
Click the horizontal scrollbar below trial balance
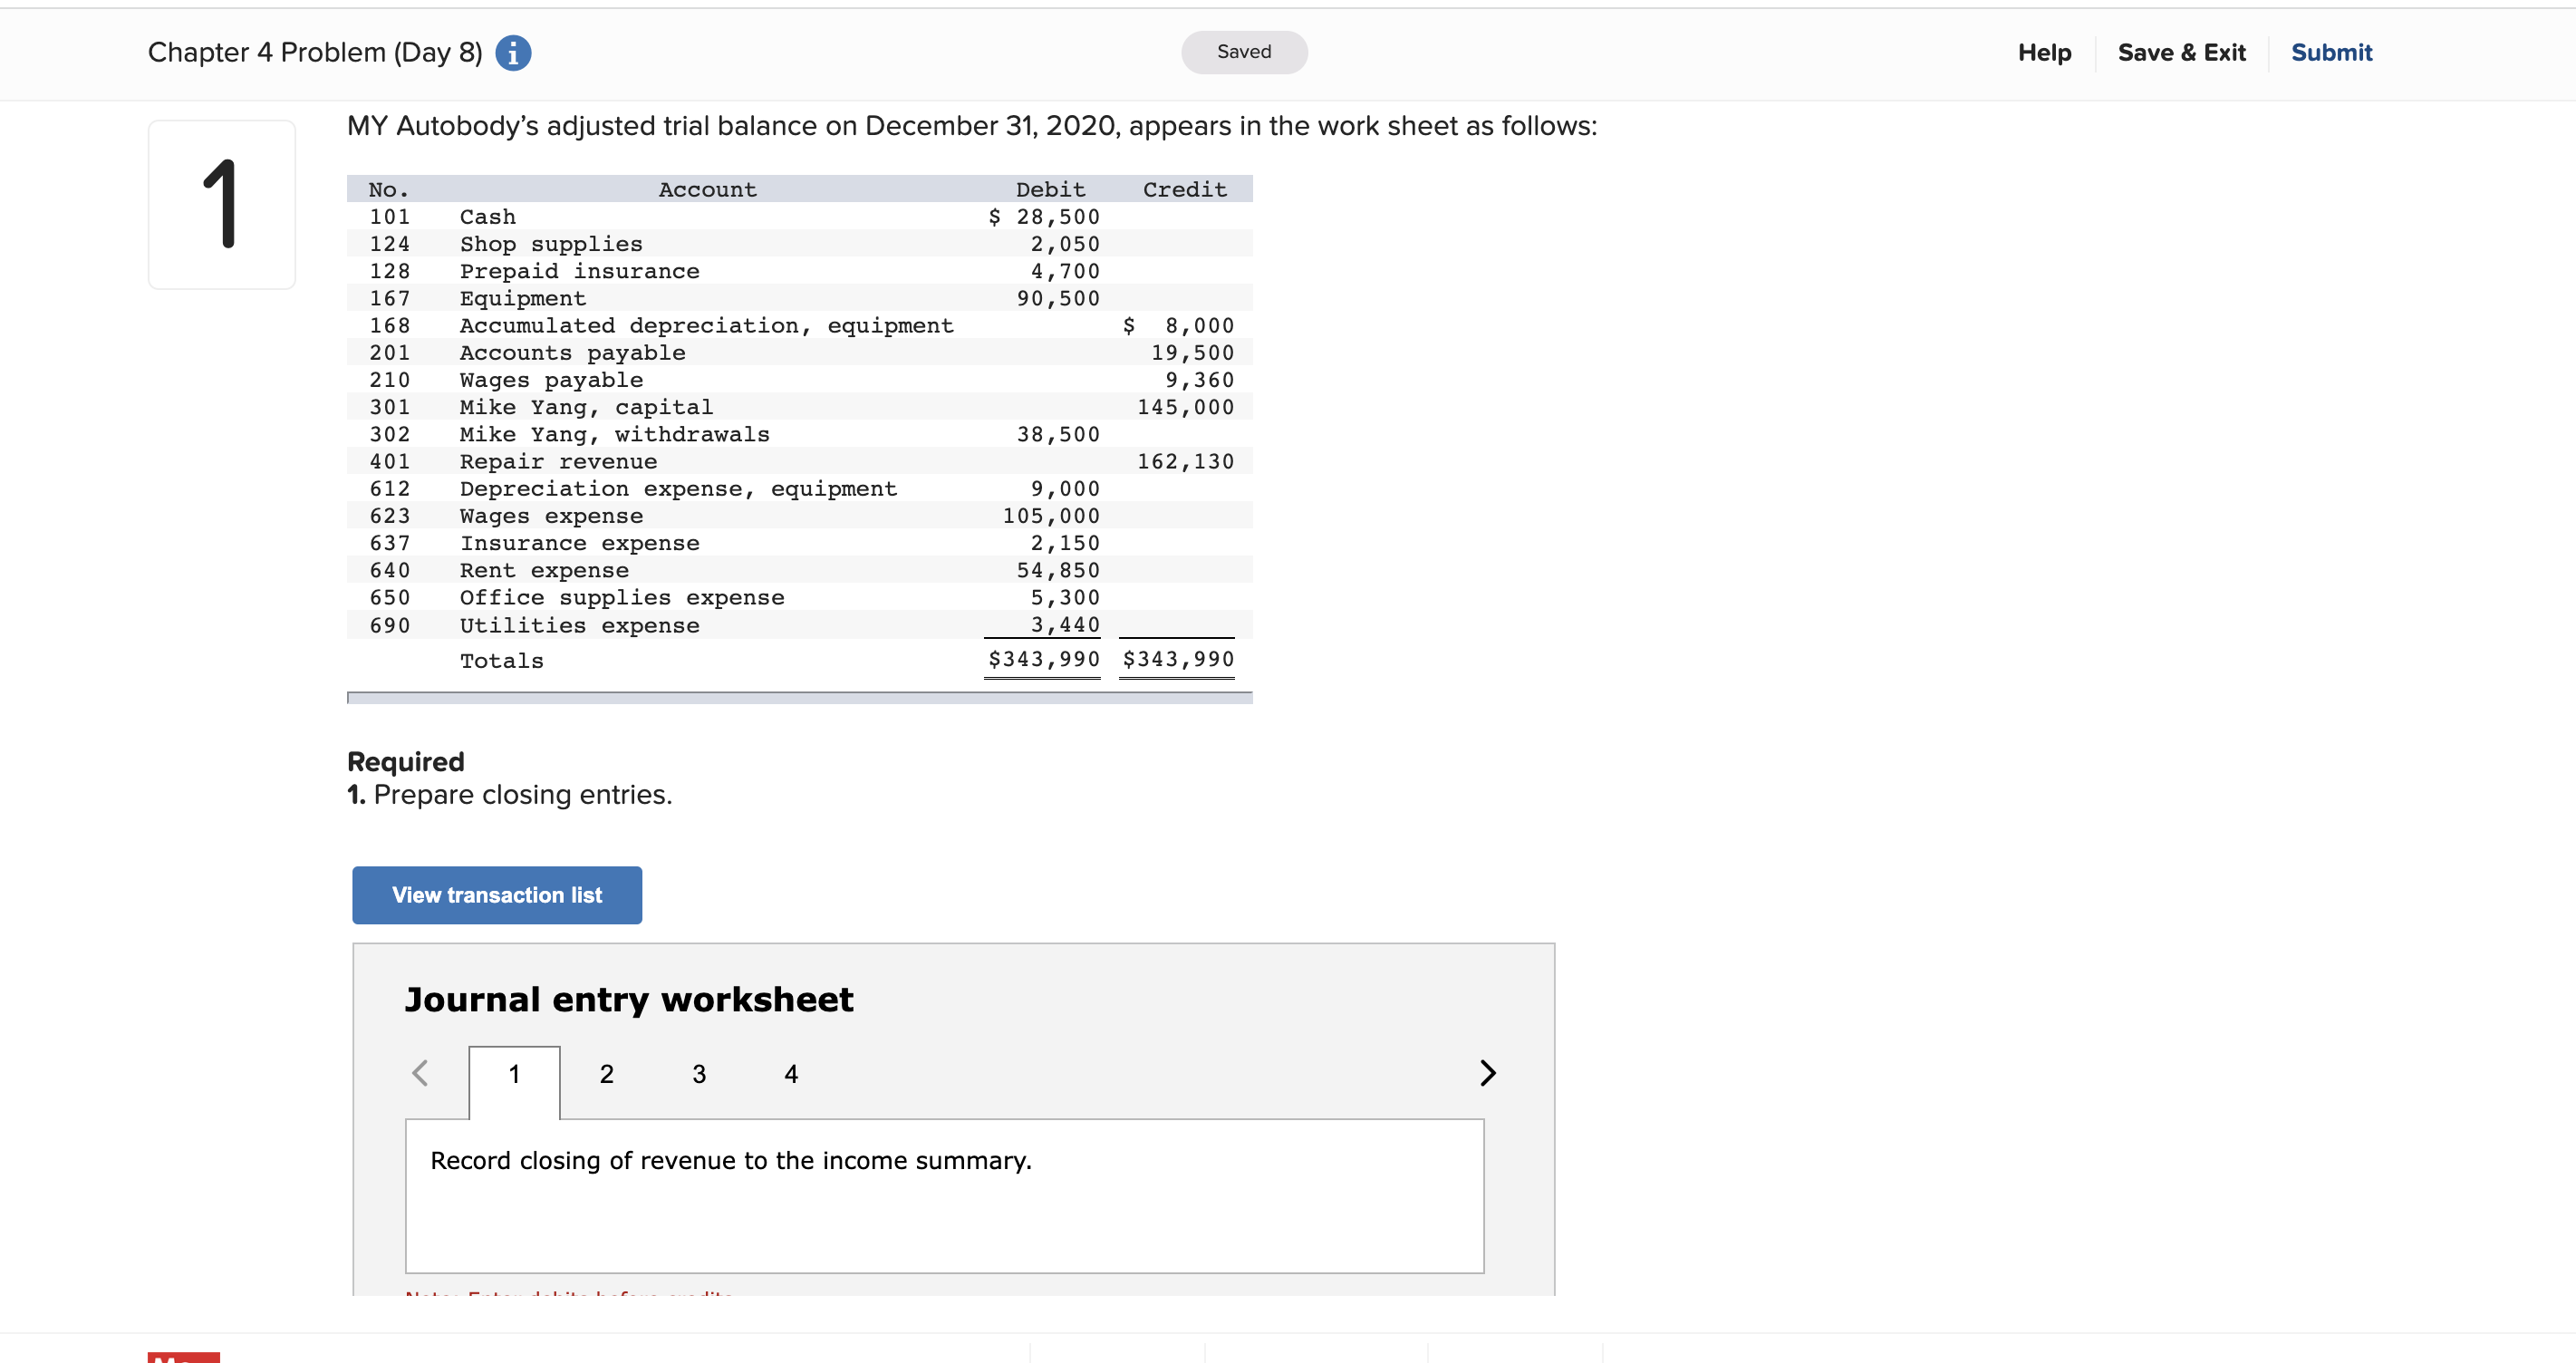[x=799, y=698]
